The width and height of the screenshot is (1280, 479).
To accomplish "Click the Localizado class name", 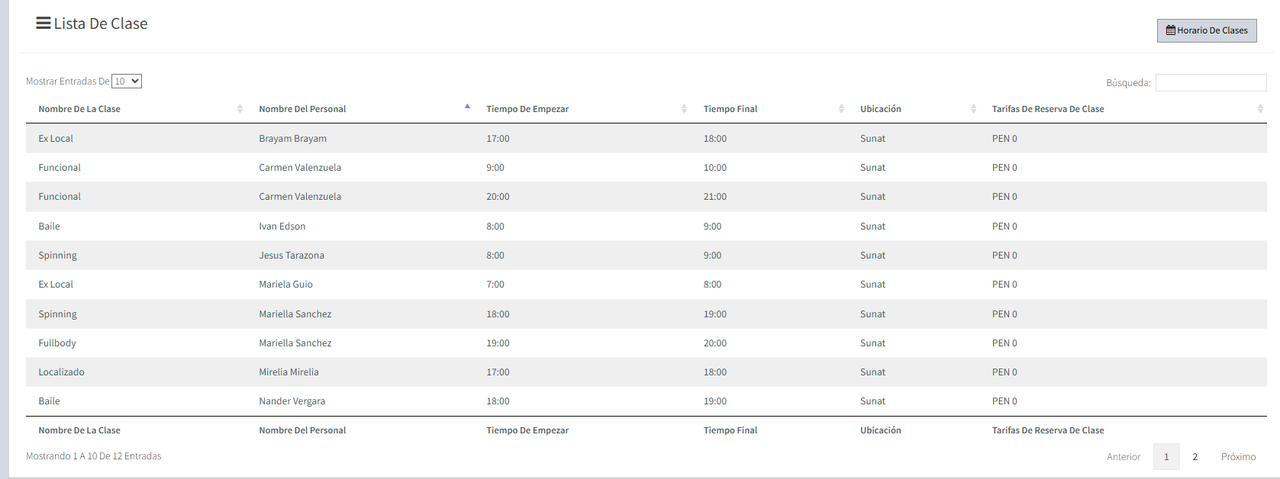I will click(61, 372).
